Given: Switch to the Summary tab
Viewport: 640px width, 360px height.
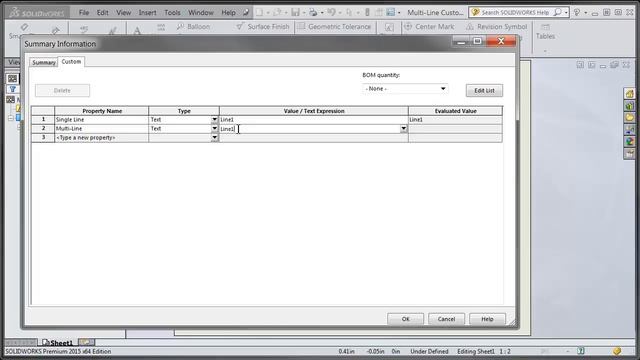Looking at the screenshot, I should [44, 62].
